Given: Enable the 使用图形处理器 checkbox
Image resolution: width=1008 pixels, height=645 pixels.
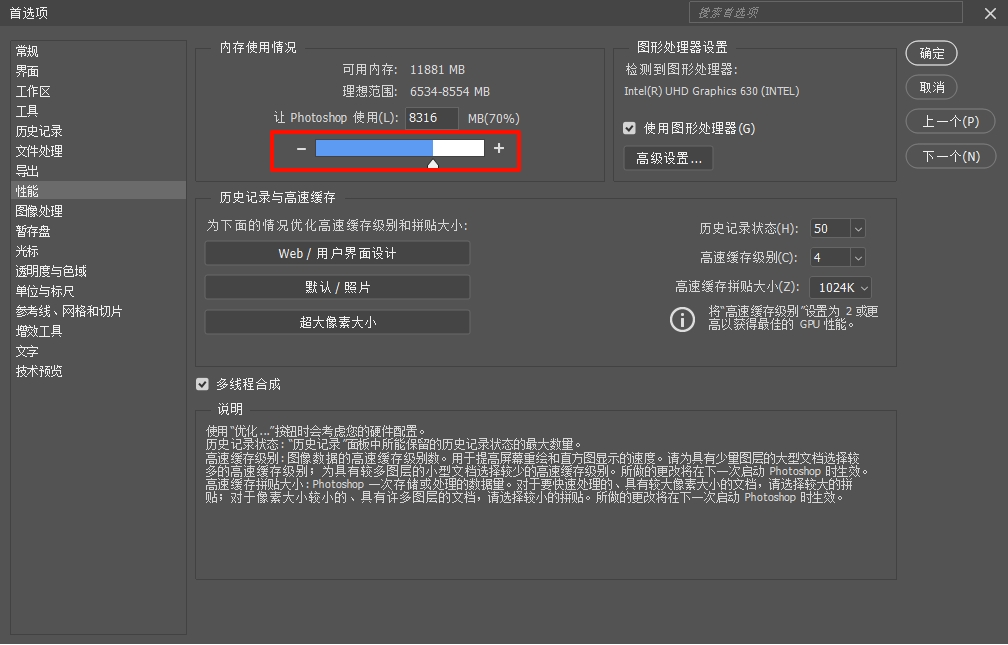Looking at the screenshot, I should 629,128.
